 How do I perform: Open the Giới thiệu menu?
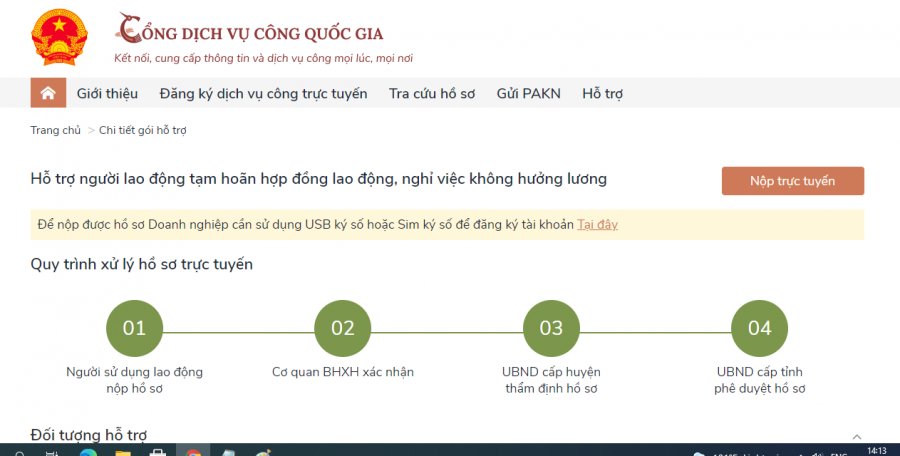point(107,94)
